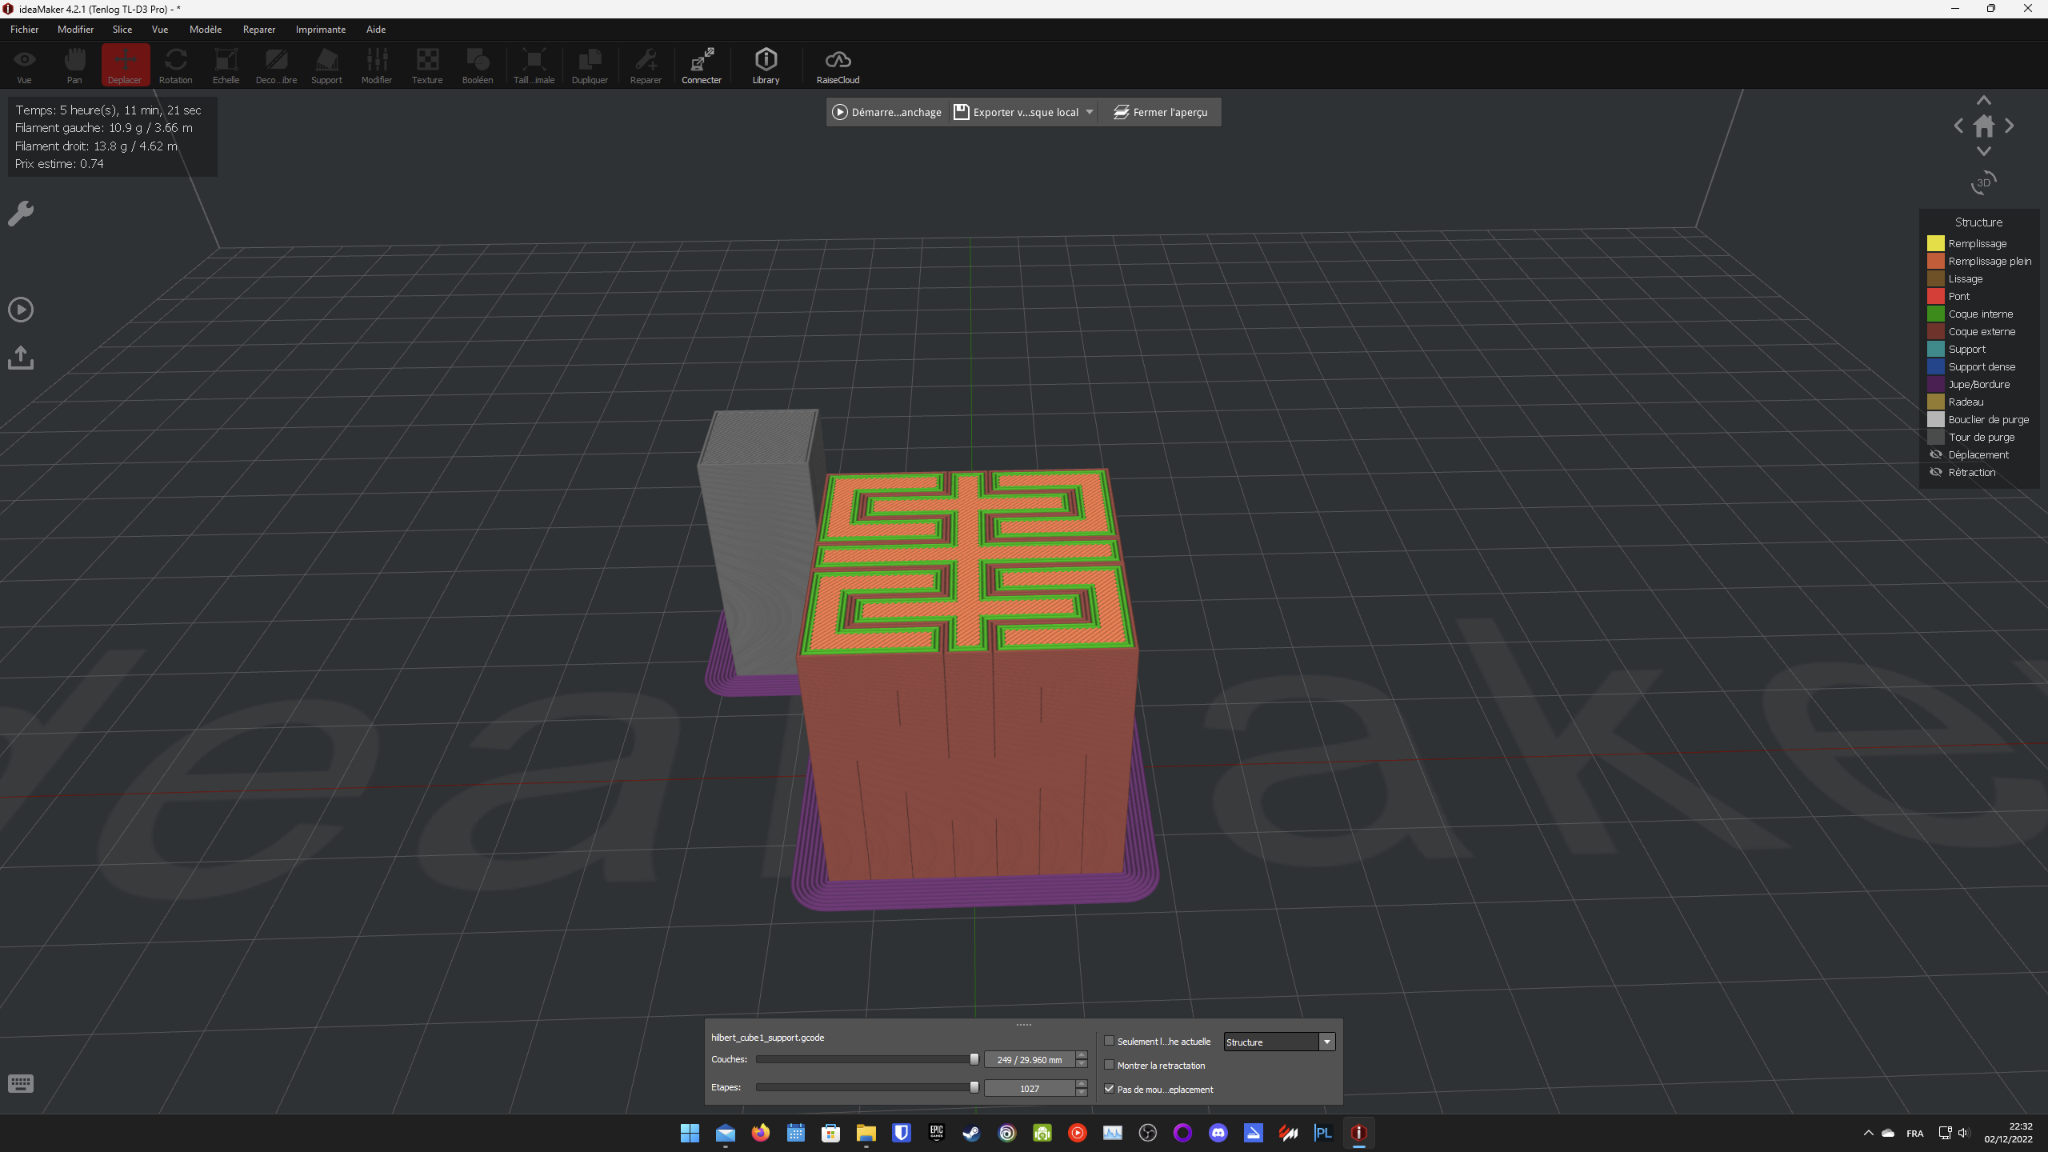
Task: Toggle Déplacement visibility eye icon
Action: tap(1936, 454)
